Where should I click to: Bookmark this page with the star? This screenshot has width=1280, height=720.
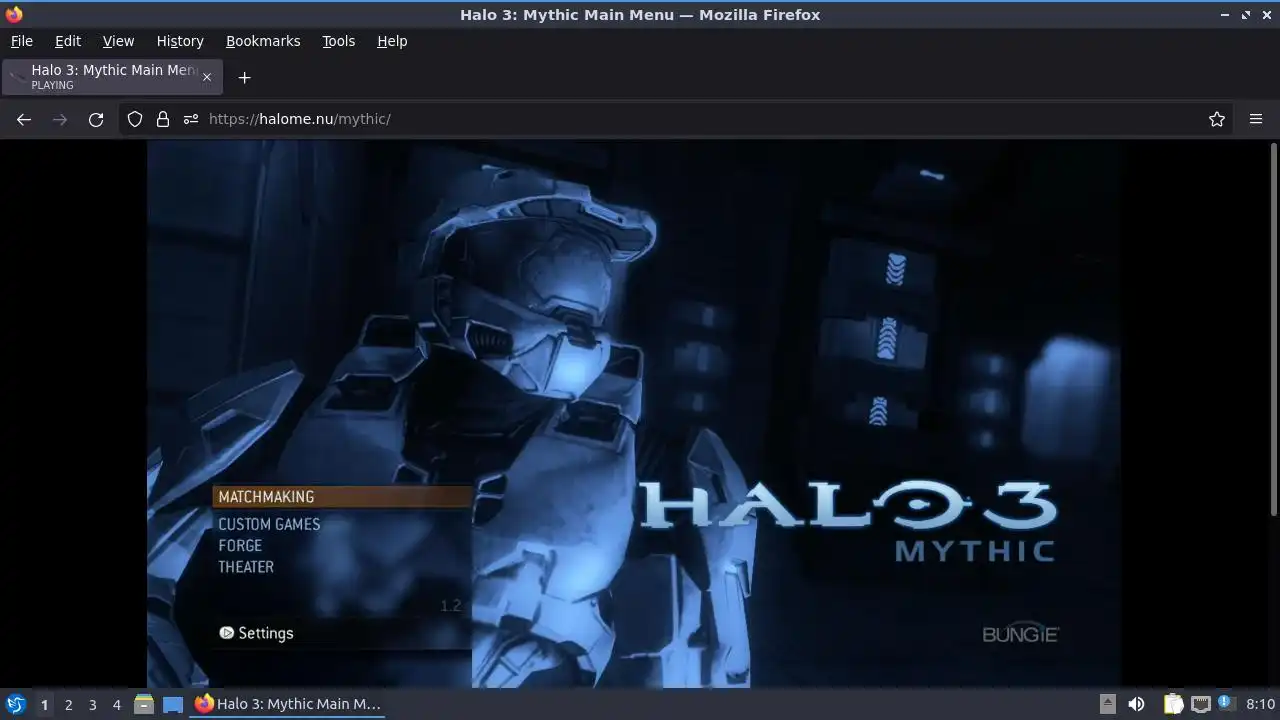1217,119
